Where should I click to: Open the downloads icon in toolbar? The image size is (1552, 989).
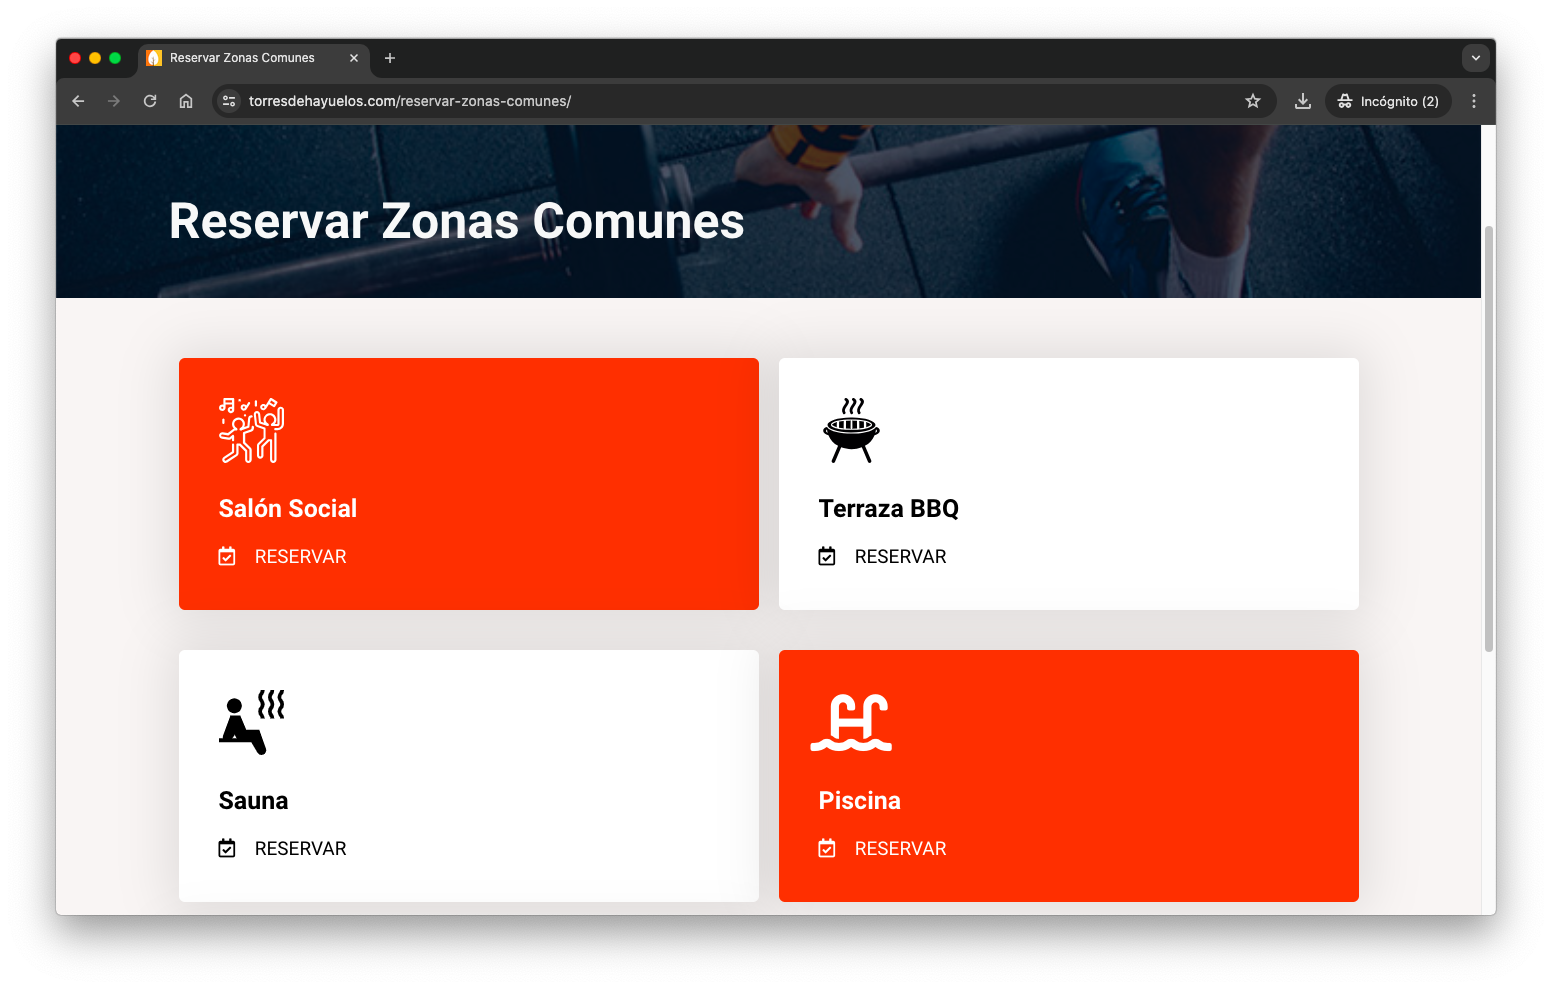[1303, 101]
